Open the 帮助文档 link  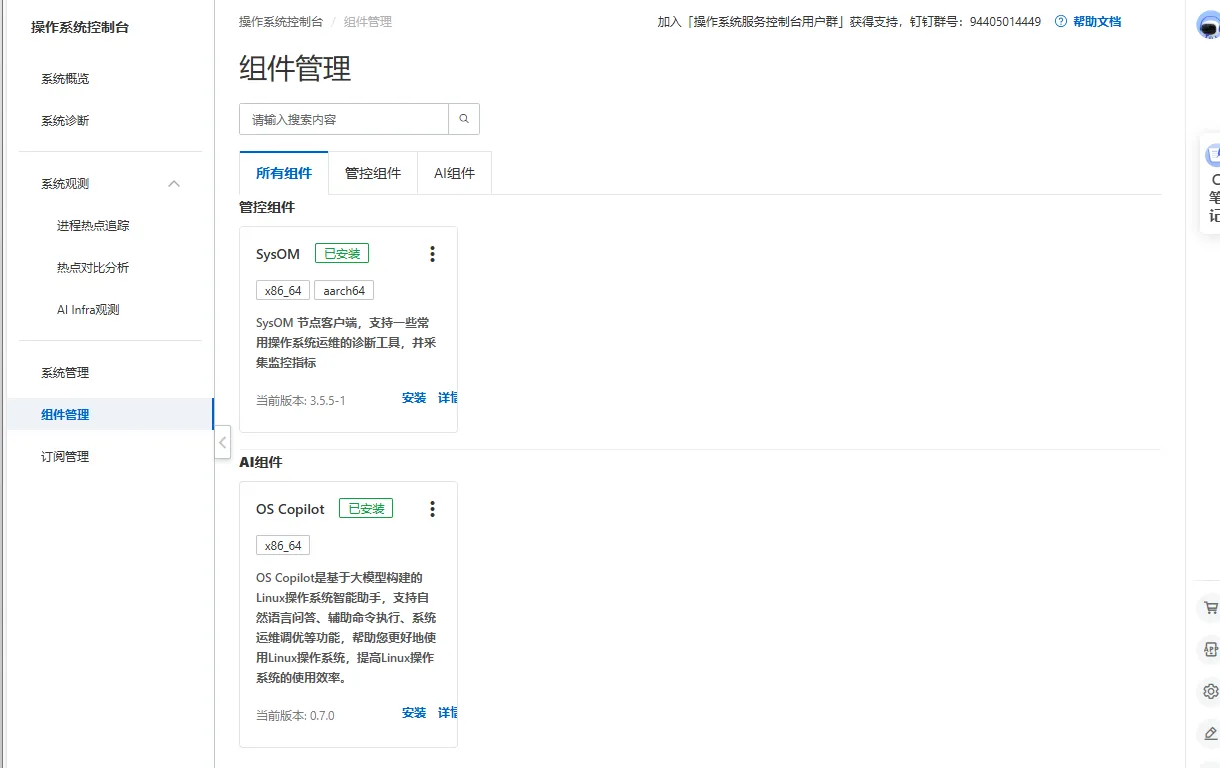1097,21
